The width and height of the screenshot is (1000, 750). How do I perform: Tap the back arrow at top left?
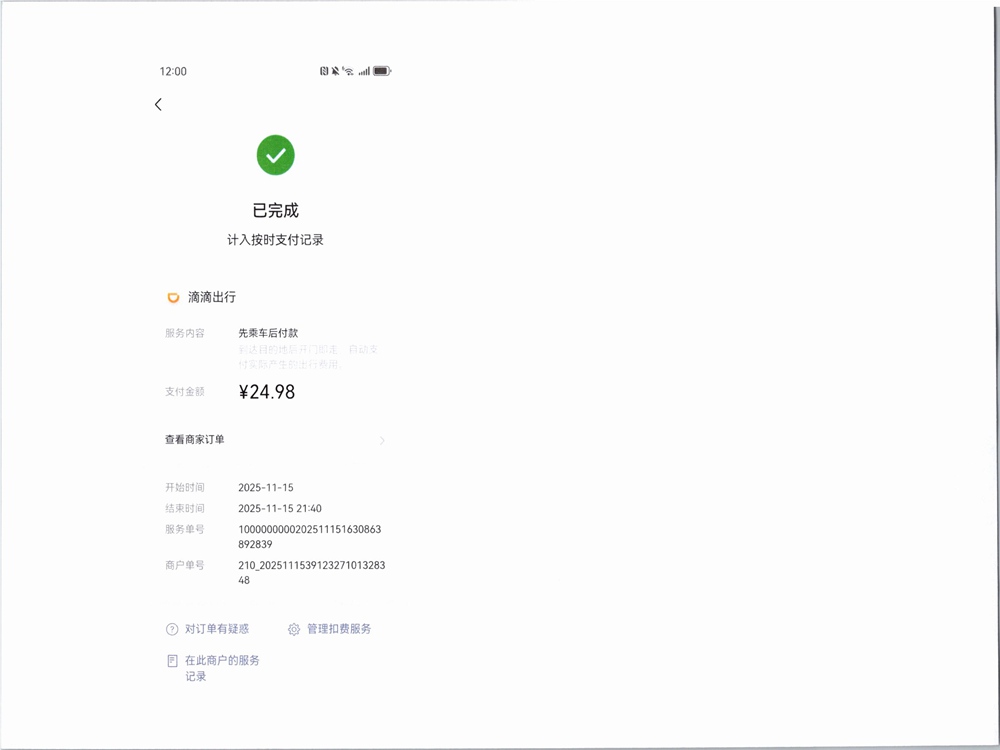pos(158,105)
